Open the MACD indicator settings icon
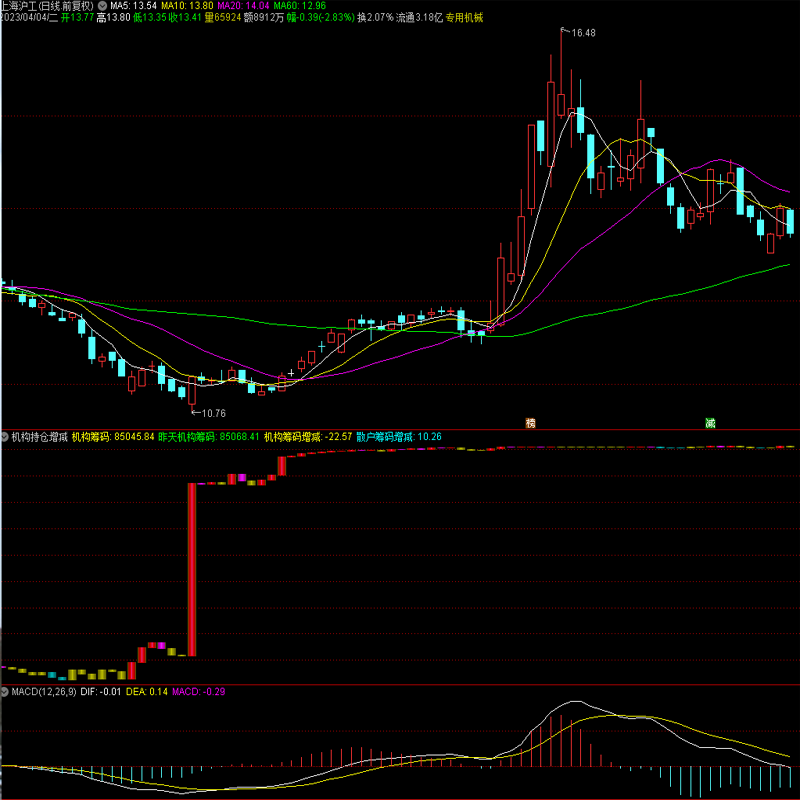Viewport: 800px width, 800px height. [x=5, y=691]
